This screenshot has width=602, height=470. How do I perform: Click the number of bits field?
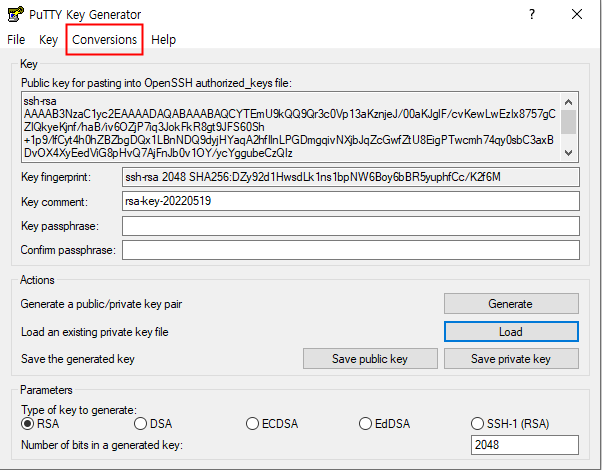(x=524, y=445)
